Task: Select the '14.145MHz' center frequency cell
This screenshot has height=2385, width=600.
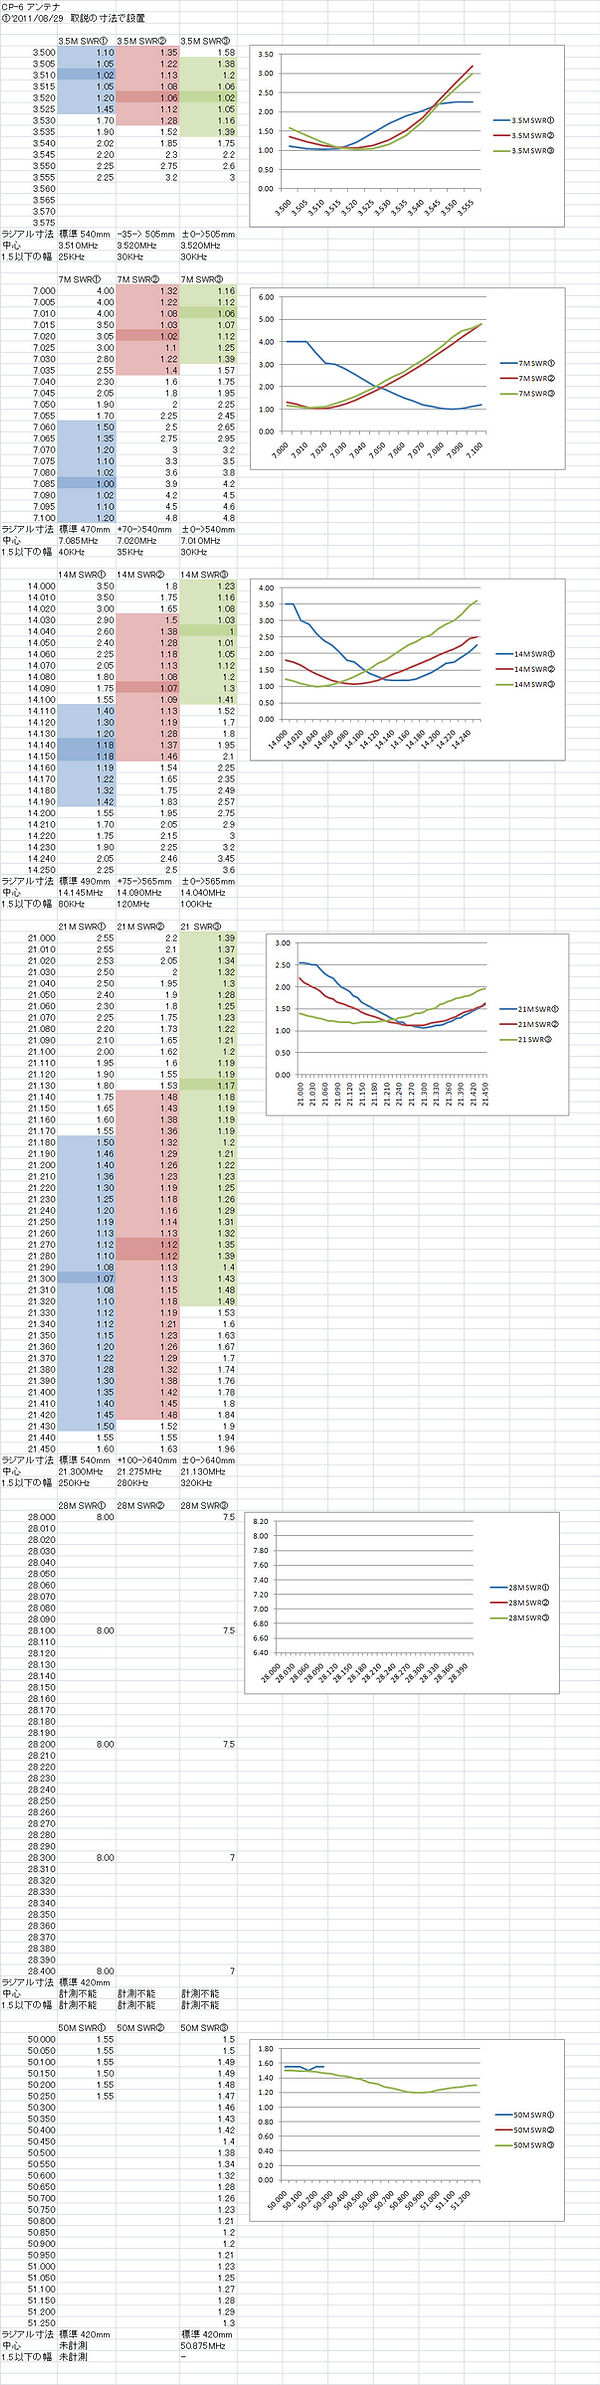Action: [x=82, y=892]
